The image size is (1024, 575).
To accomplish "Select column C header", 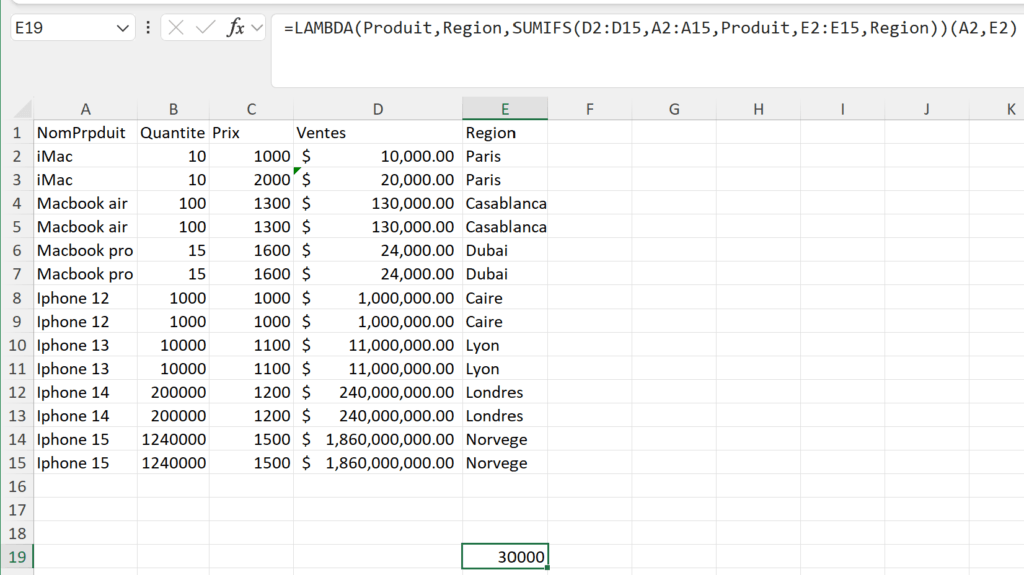I will point(251,109).
